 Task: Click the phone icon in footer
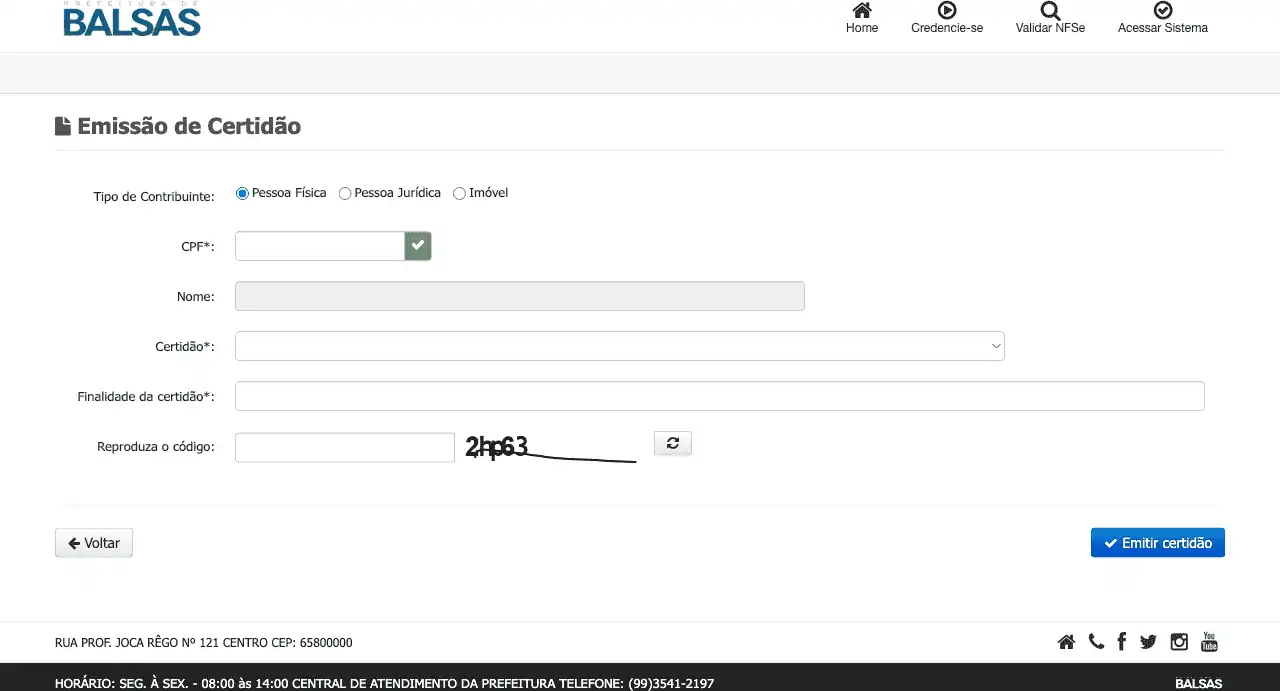pyautogui.click(x=1096, y=642)
